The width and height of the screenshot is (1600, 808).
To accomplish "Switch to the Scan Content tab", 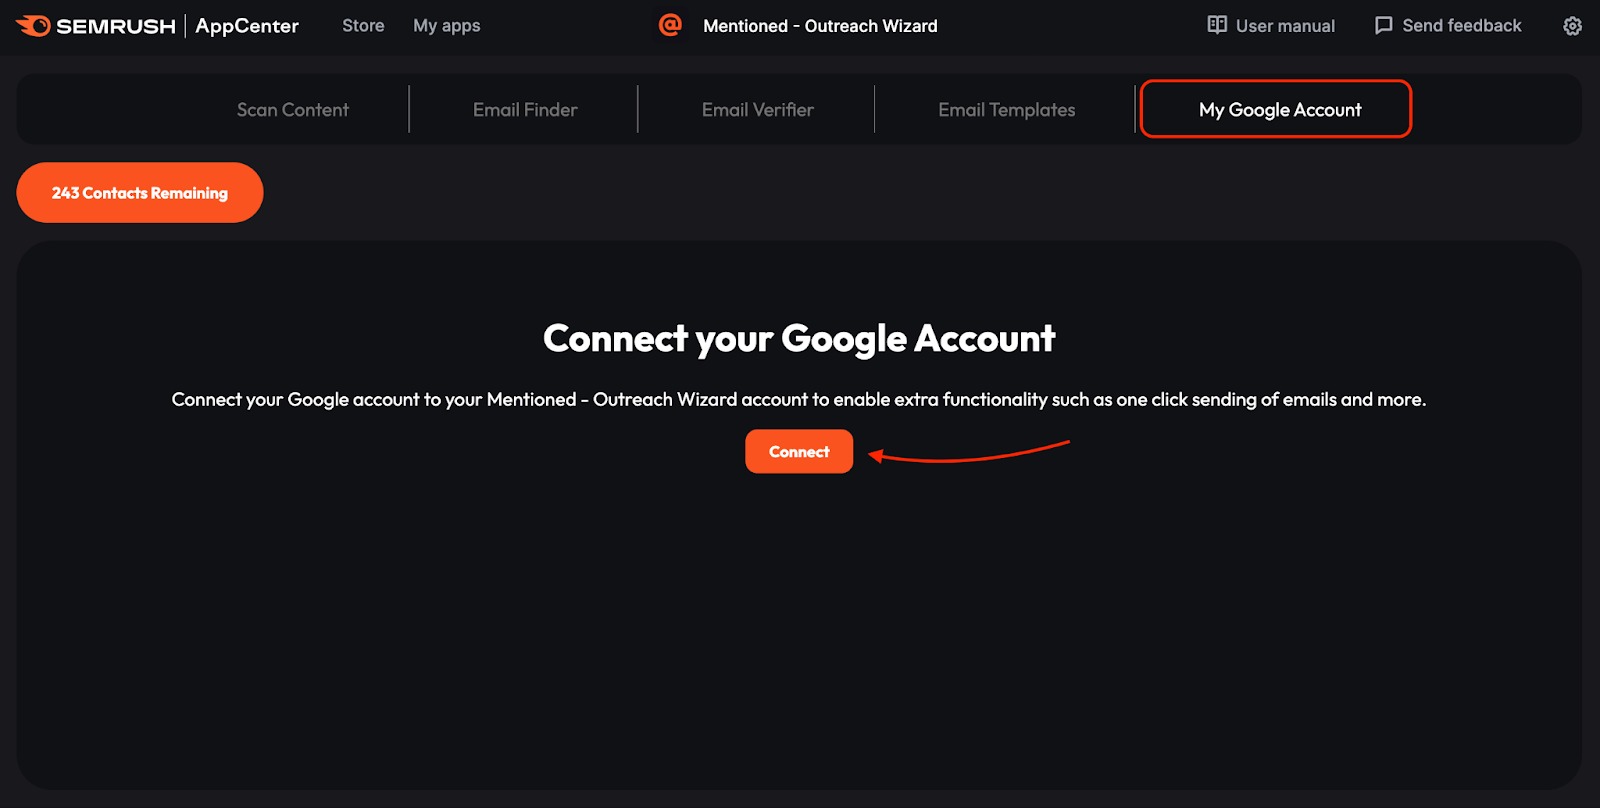I will click(x=291, y=109).
